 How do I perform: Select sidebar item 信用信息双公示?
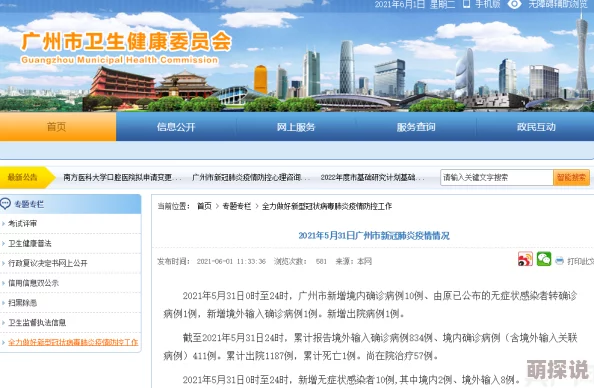(33, 283)
